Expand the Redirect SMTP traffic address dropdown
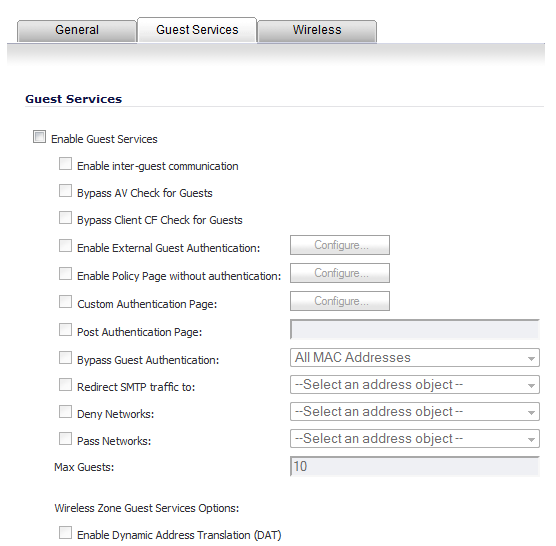 point(415,385)
